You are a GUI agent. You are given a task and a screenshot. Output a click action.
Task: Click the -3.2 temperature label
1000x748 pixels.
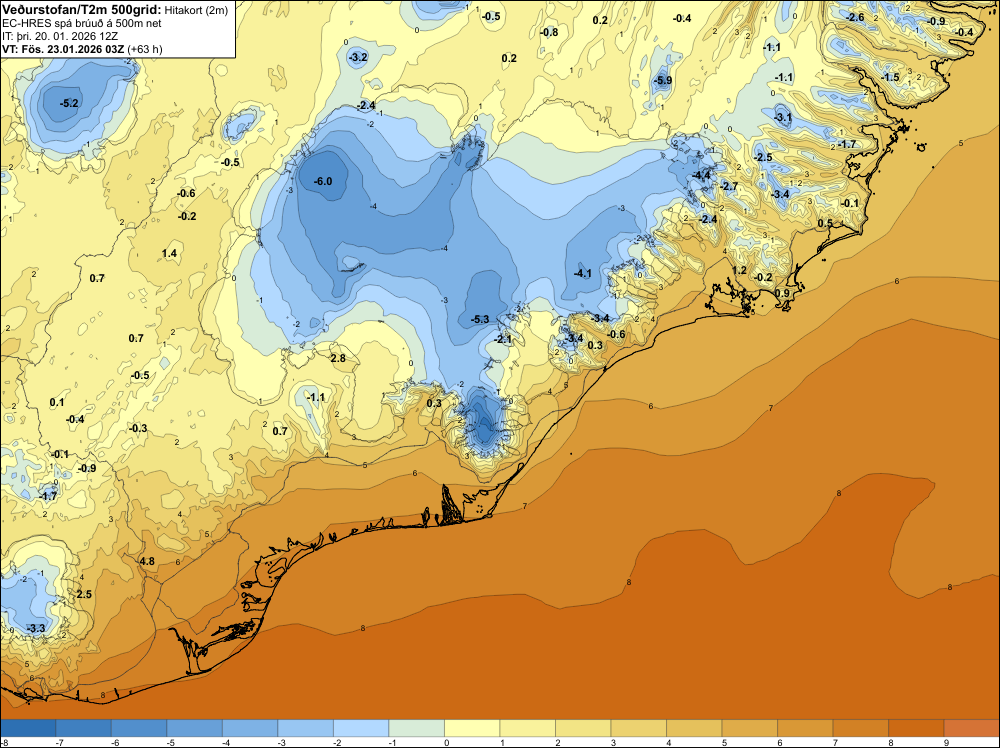[x=358, y=57]
